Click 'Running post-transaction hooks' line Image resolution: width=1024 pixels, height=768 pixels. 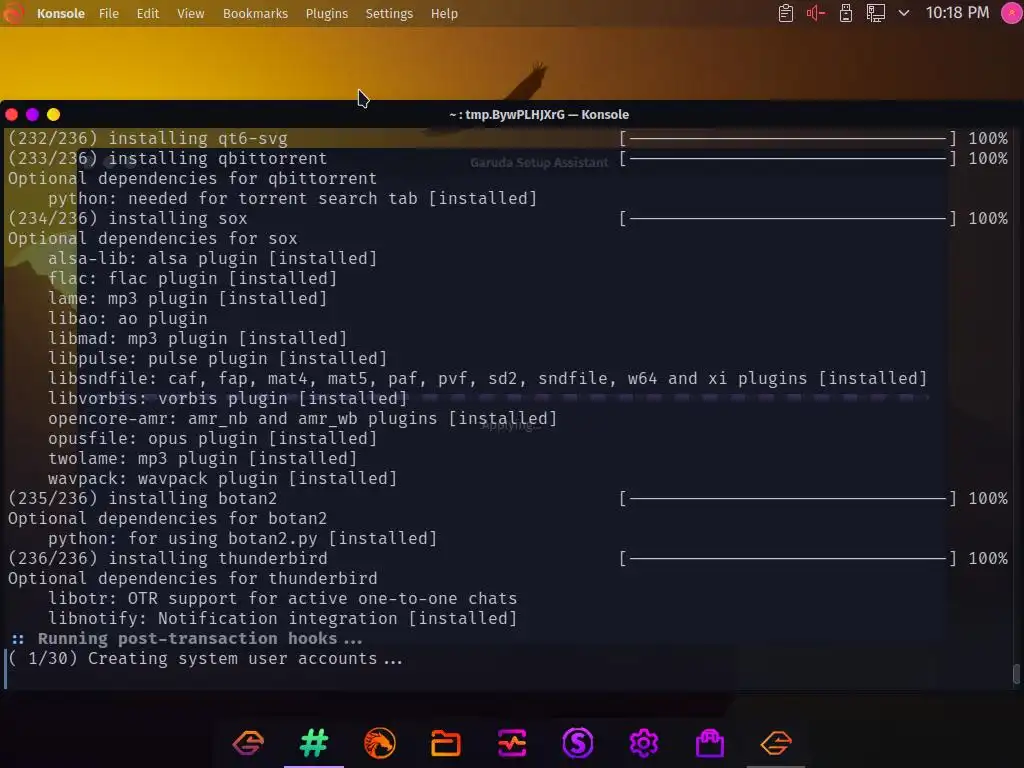187,639
